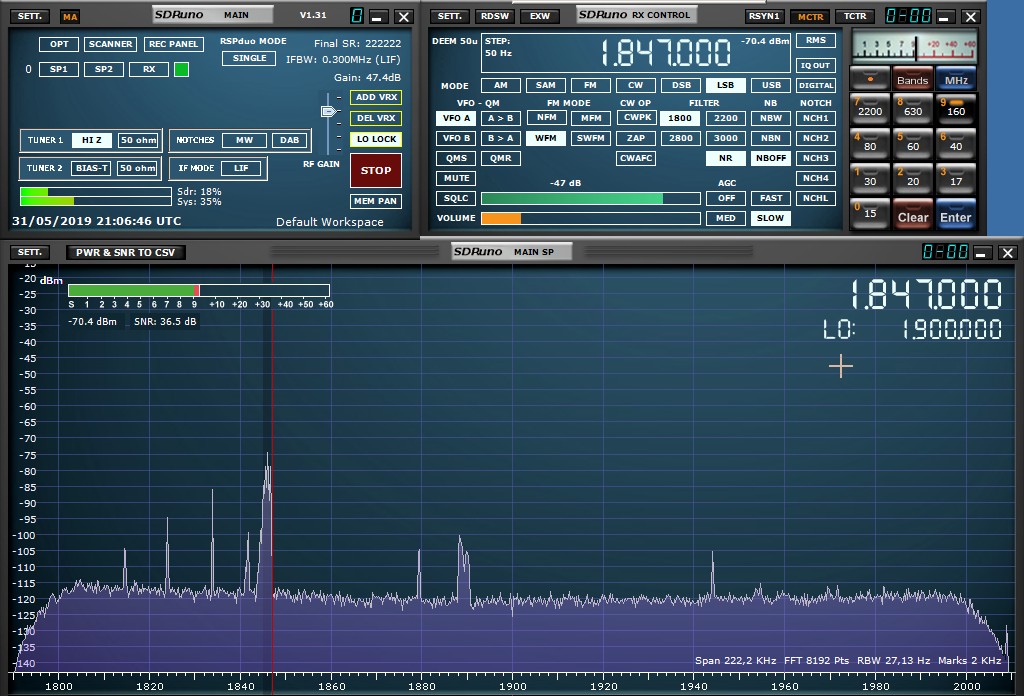Image resolution: width=1024 pixels, height=696 pixels.
Task: Open the OPT button in Main panel
Action: point(59,44)
